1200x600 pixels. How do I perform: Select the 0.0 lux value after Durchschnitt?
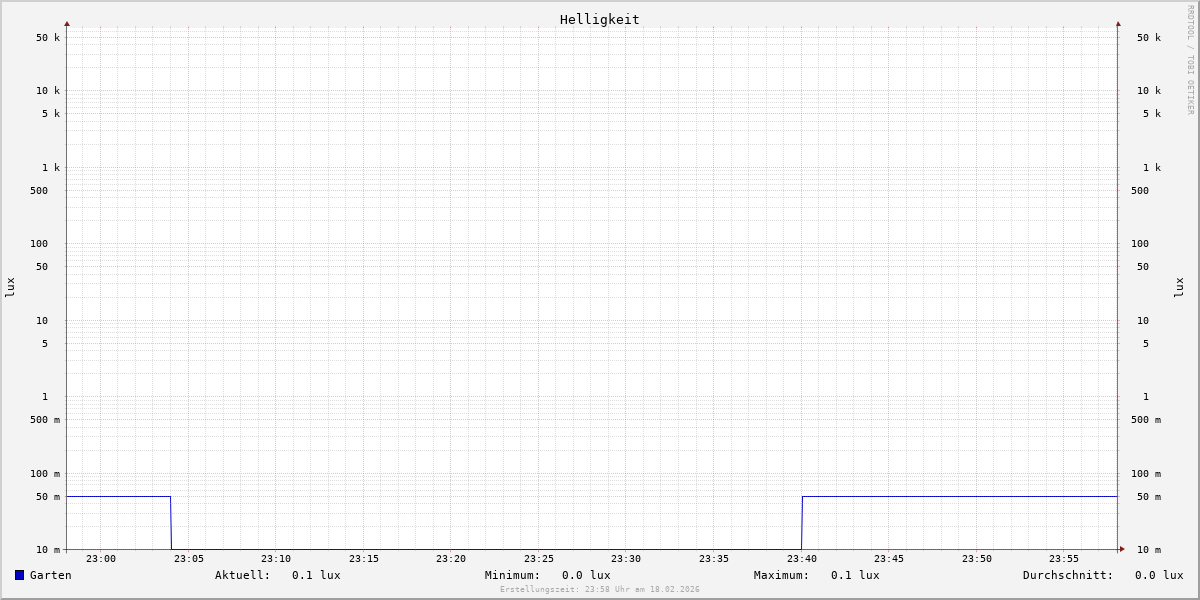tap(1159, 575)
